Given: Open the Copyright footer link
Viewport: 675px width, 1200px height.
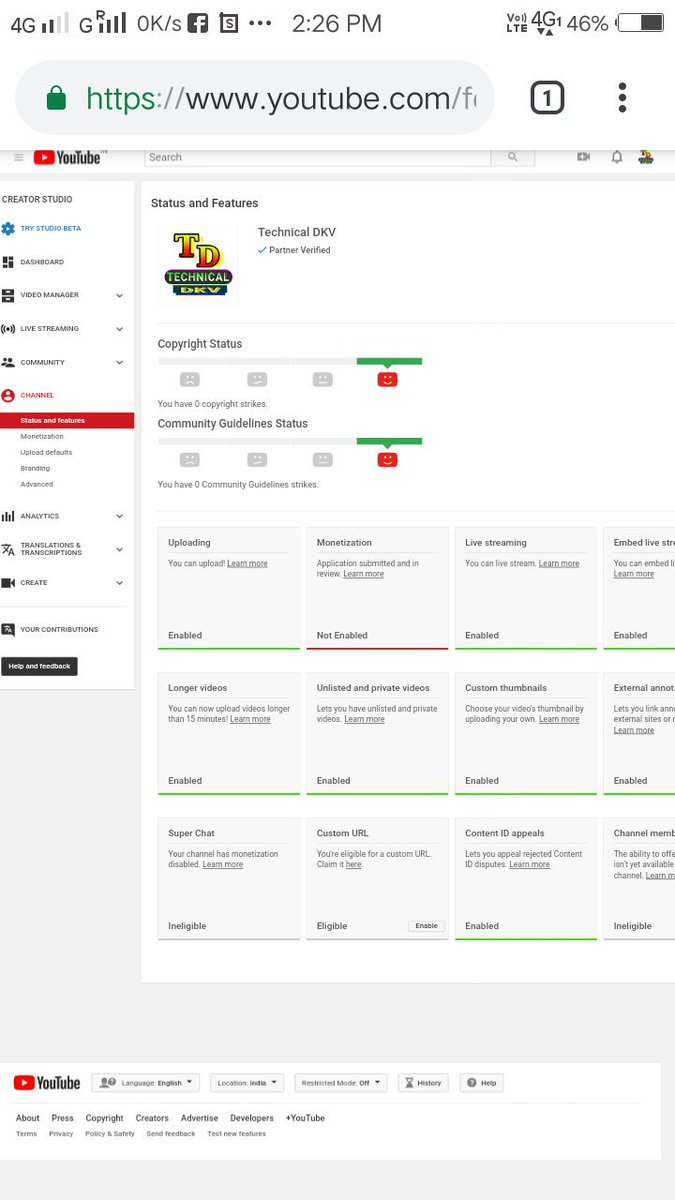Looking at the screenshot, I should click(x=104, y=1118).
